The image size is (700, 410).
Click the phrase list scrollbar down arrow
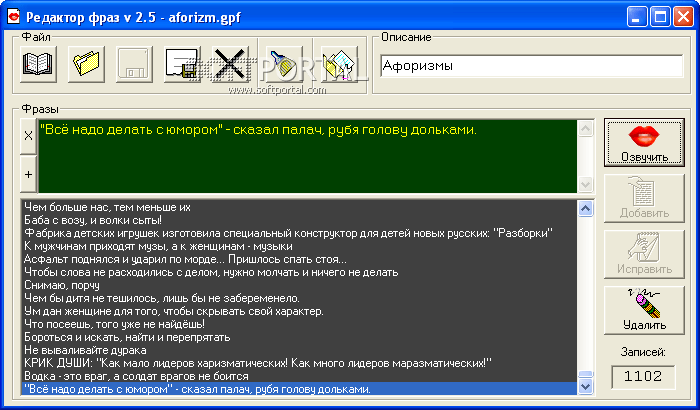coord(586,386)
